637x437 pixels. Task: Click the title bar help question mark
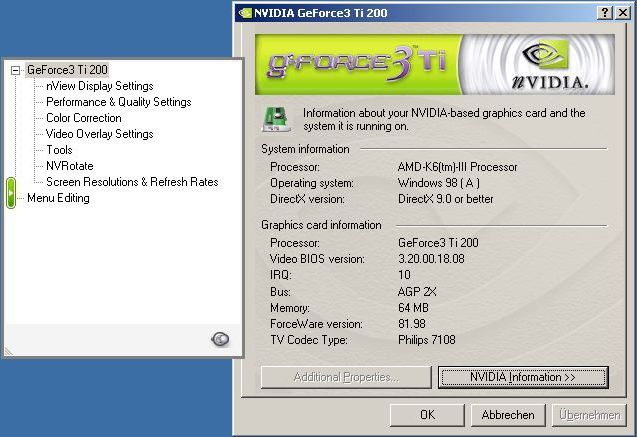[605, 13]
